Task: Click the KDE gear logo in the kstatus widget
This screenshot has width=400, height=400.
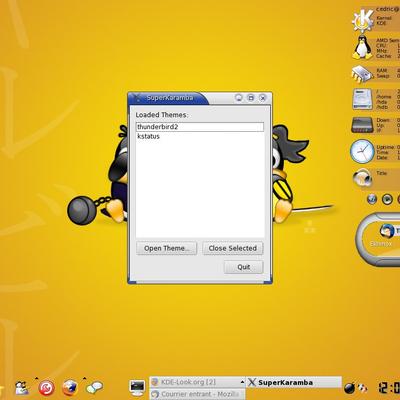Action: point(363,20)
